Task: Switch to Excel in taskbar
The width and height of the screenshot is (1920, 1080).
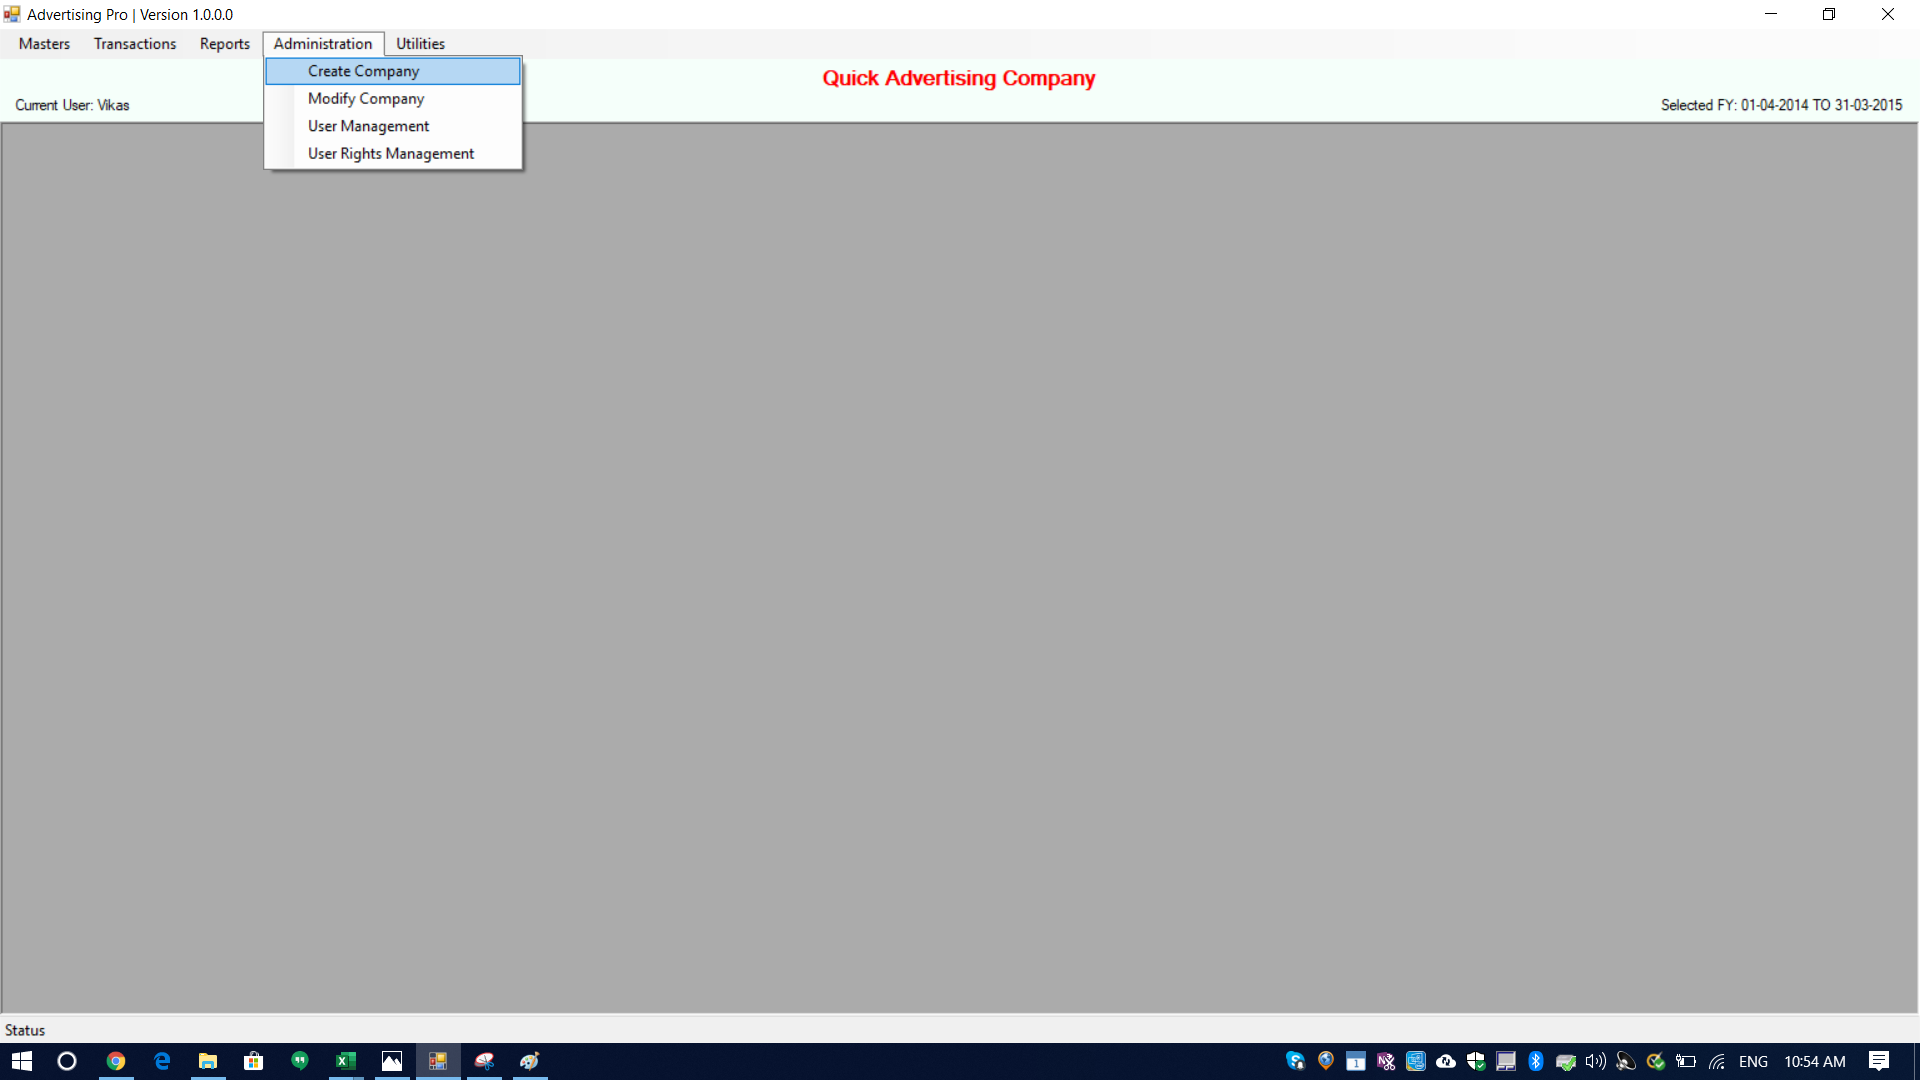Action: point(346,1061)
